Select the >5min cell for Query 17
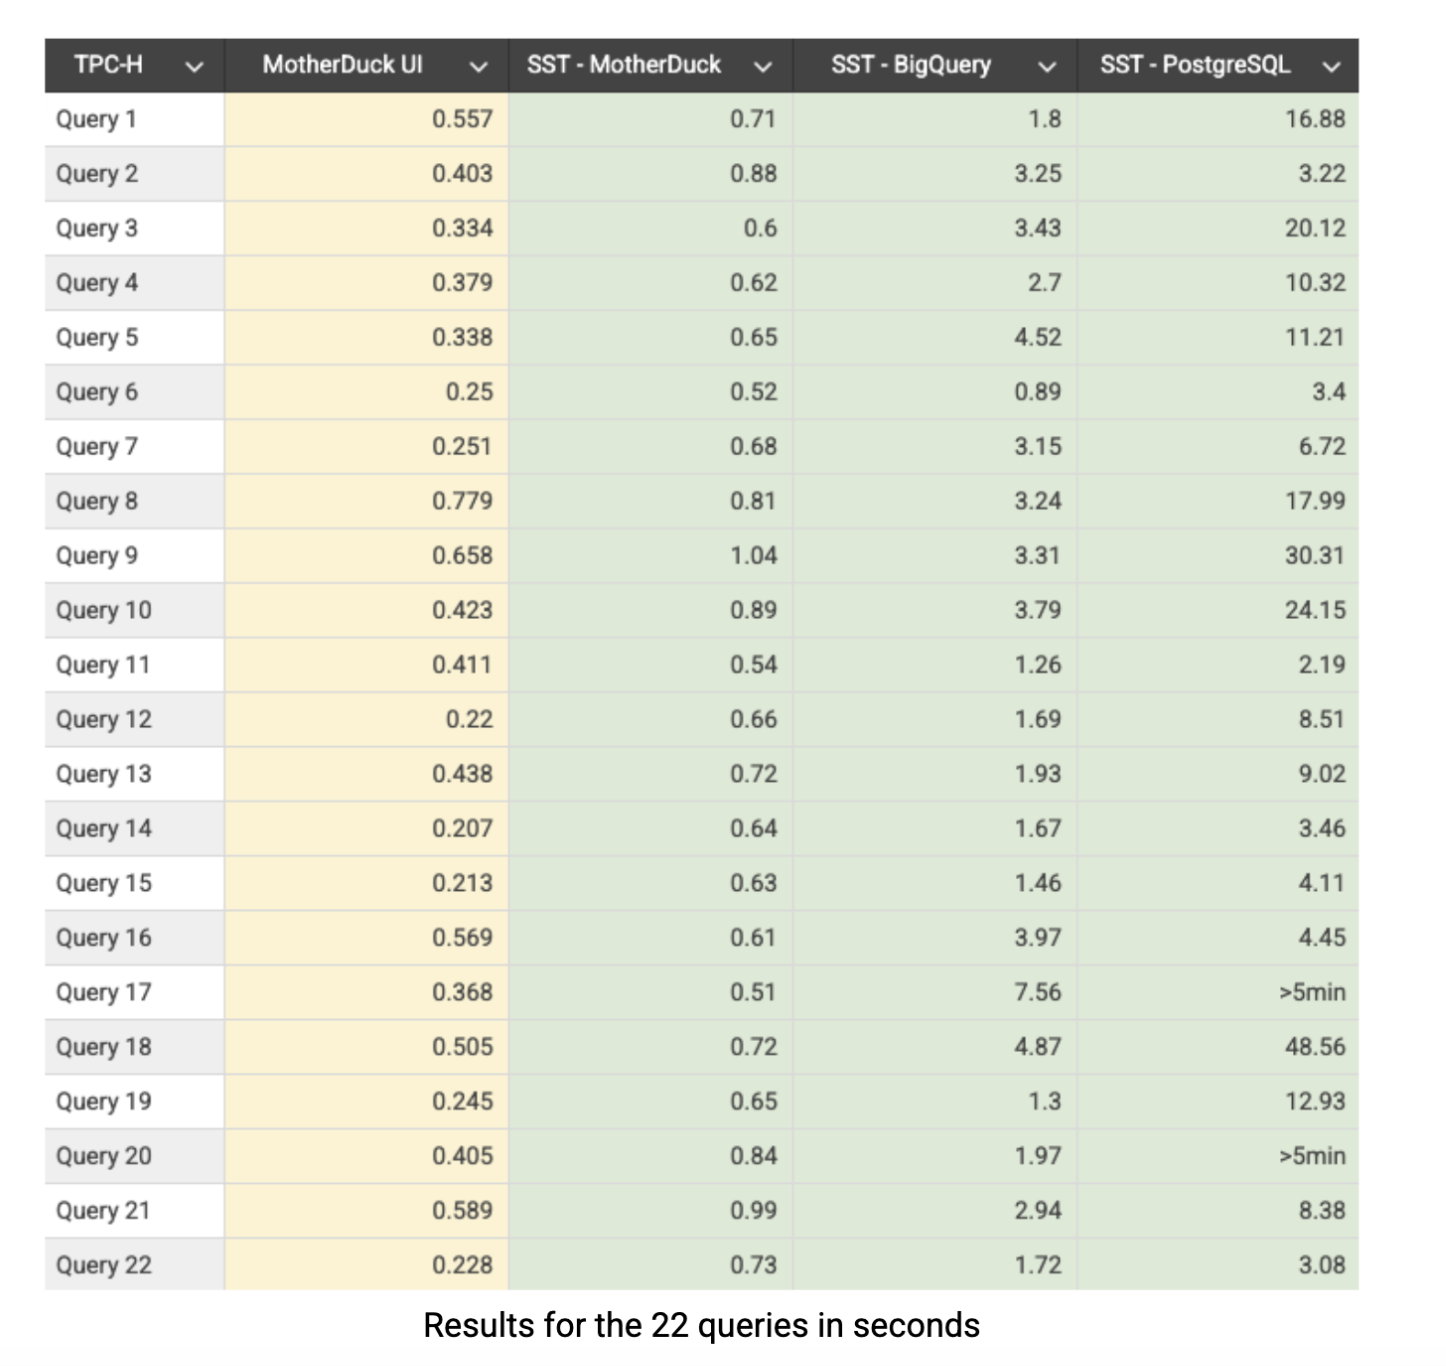1446x1366 pixels. (1312, 993)
